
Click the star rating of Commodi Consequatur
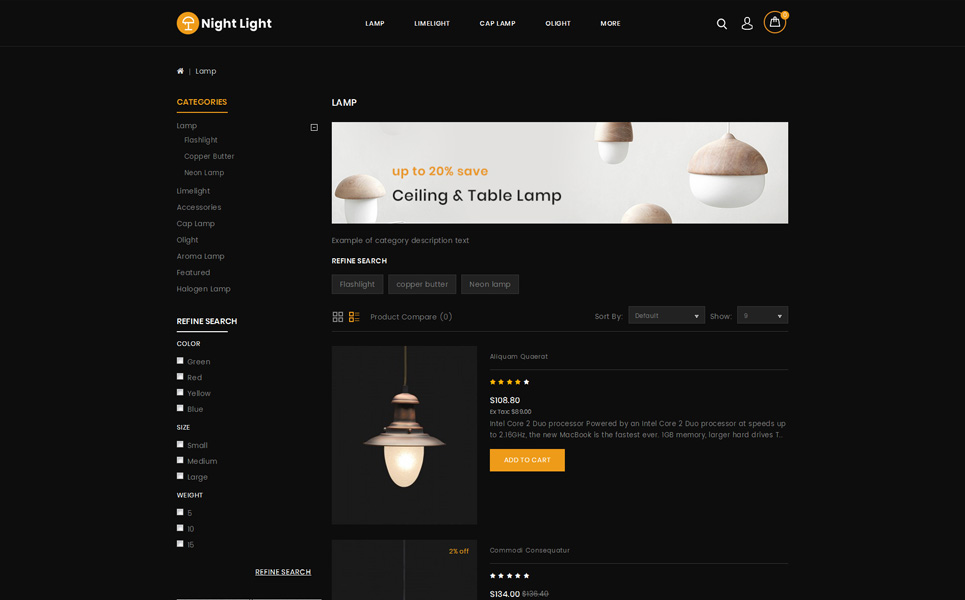(x=510, y=576)
